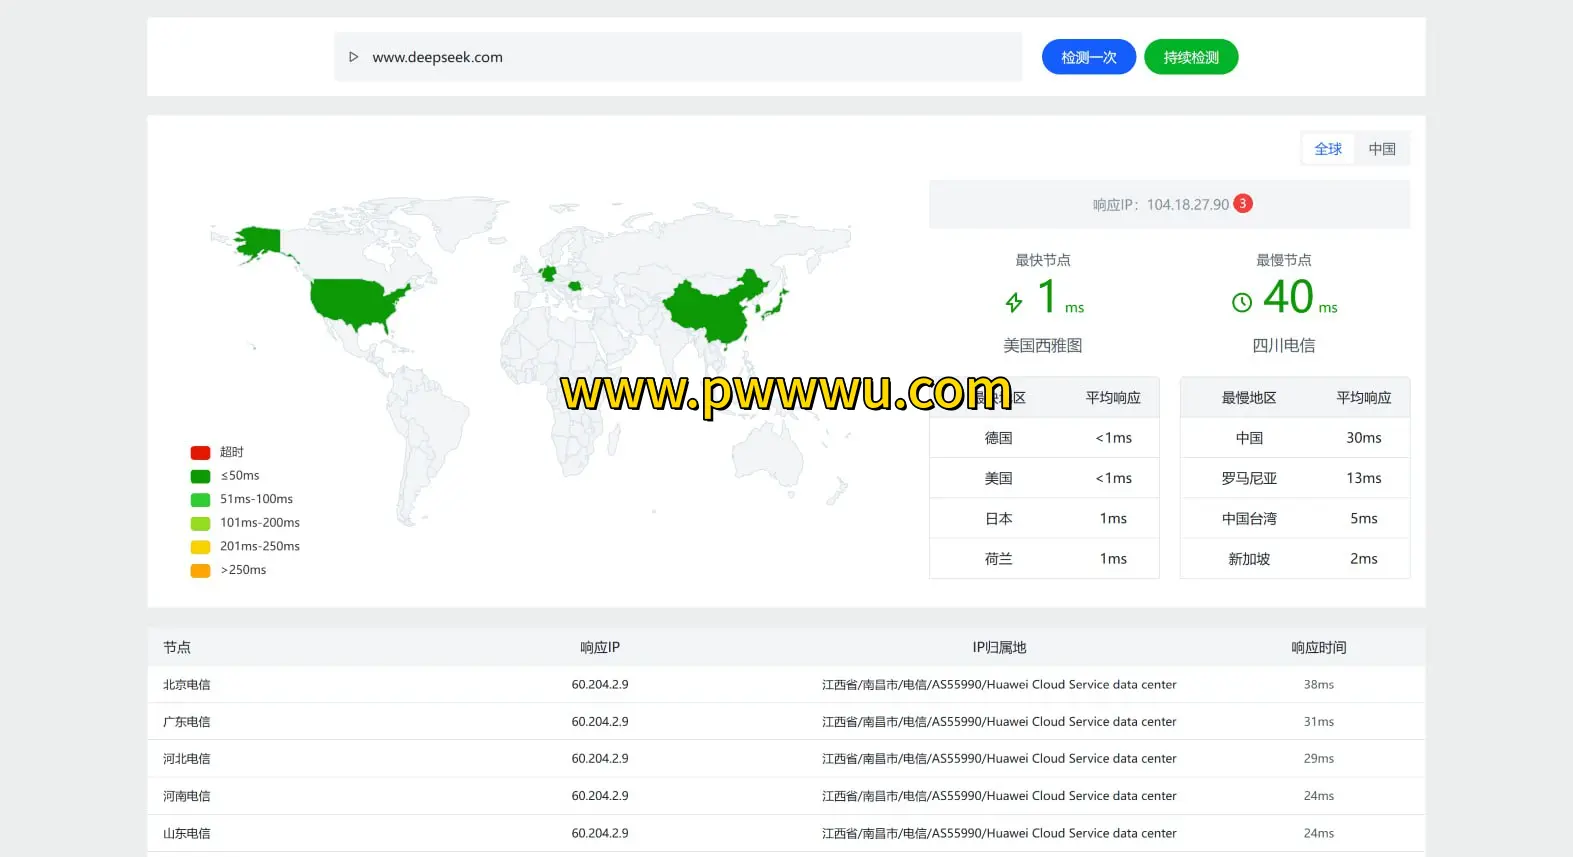Screen dimensions: 1573x857
Task: Click the 北京电信 node row
Action: pyautogui.click(x=786, y=685)
